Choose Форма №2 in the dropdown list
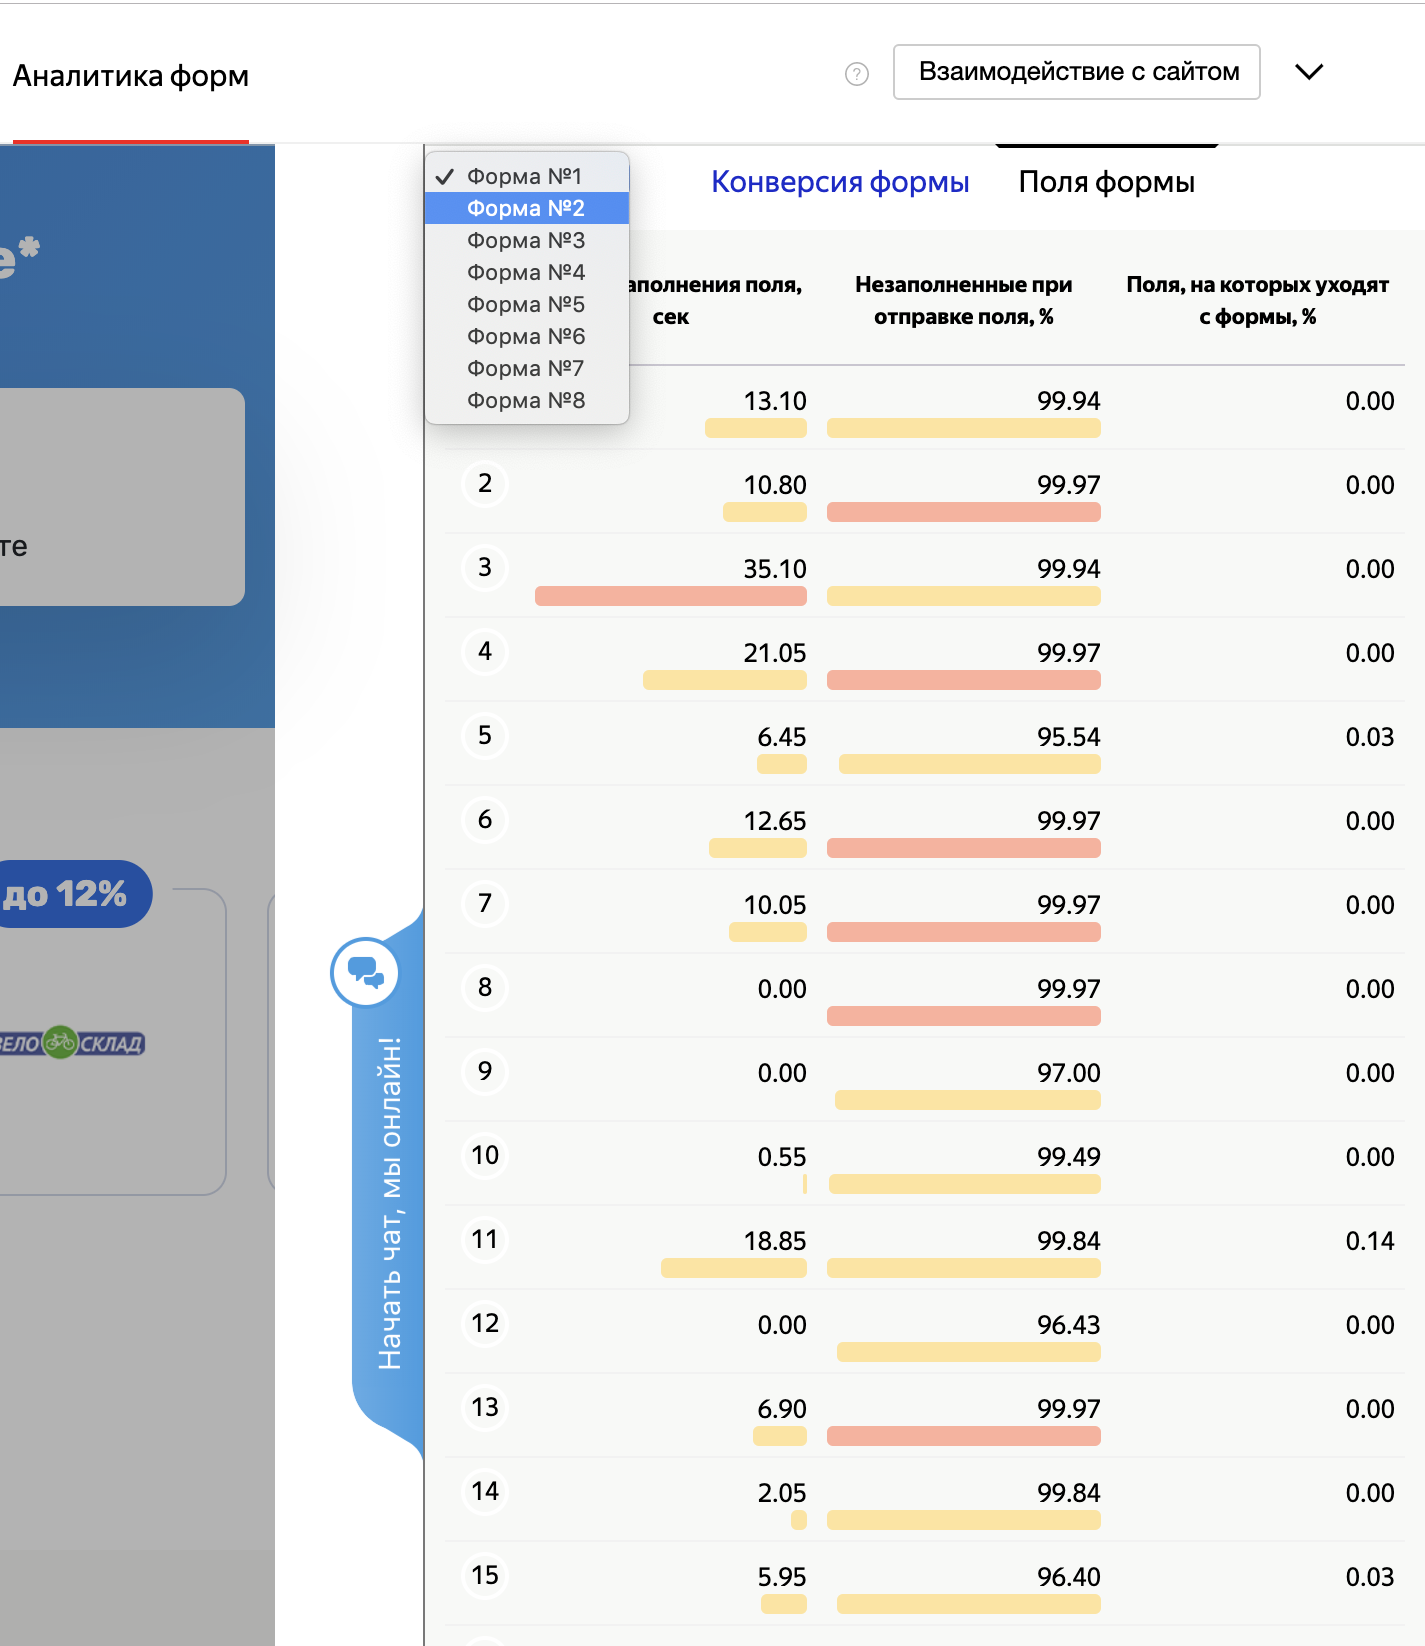This screenshot has width=1425, height=1646. (x=527, y=208)
